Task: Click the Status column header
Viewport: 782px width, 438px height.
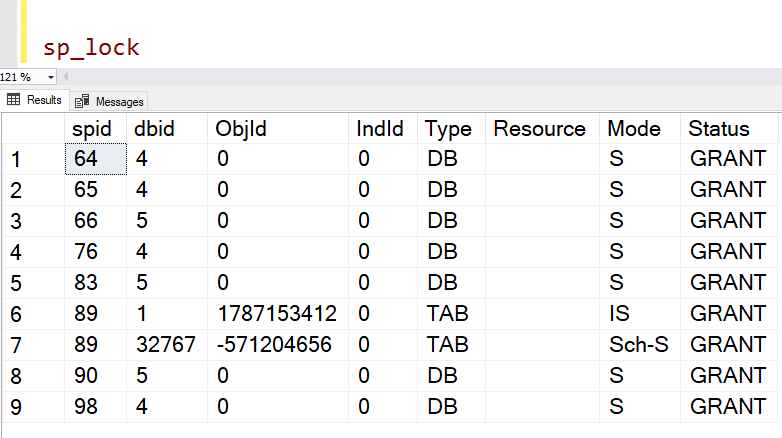Action: coord(719,128)
